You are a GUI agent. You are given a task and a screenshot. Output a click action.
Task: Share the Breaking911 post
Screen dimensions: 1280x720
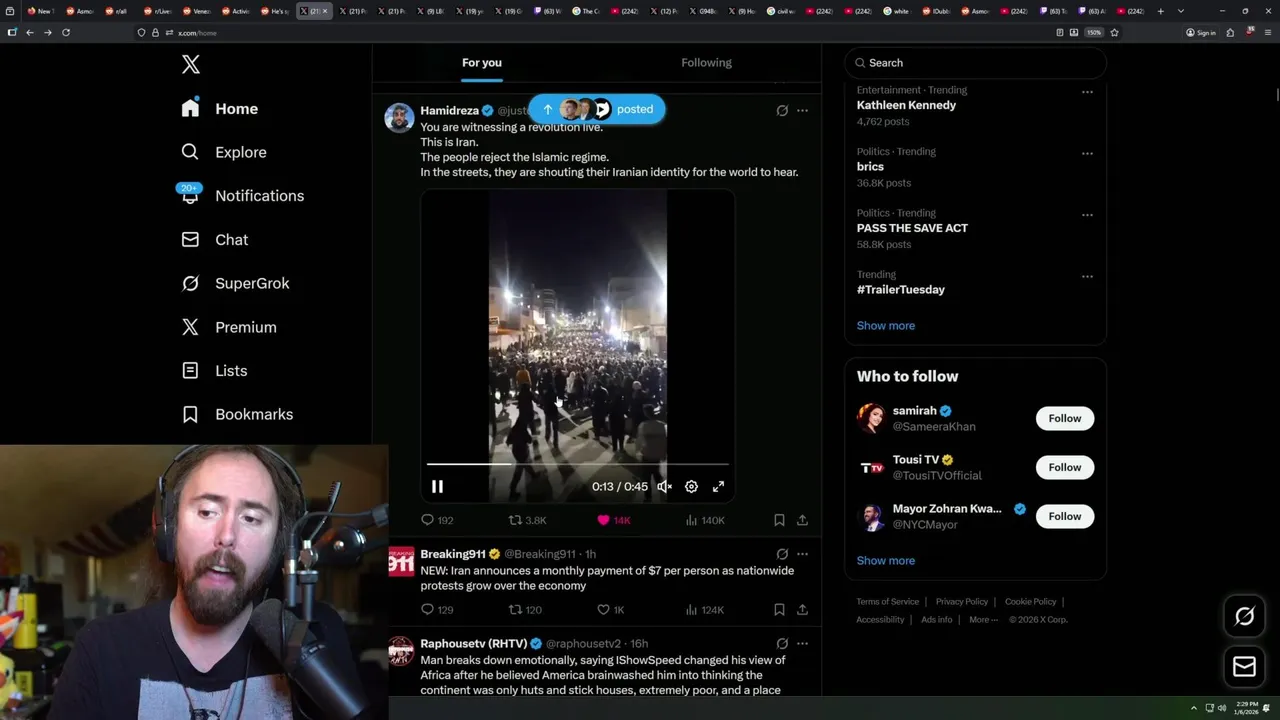pyautogui.click(x=802, y=609)
